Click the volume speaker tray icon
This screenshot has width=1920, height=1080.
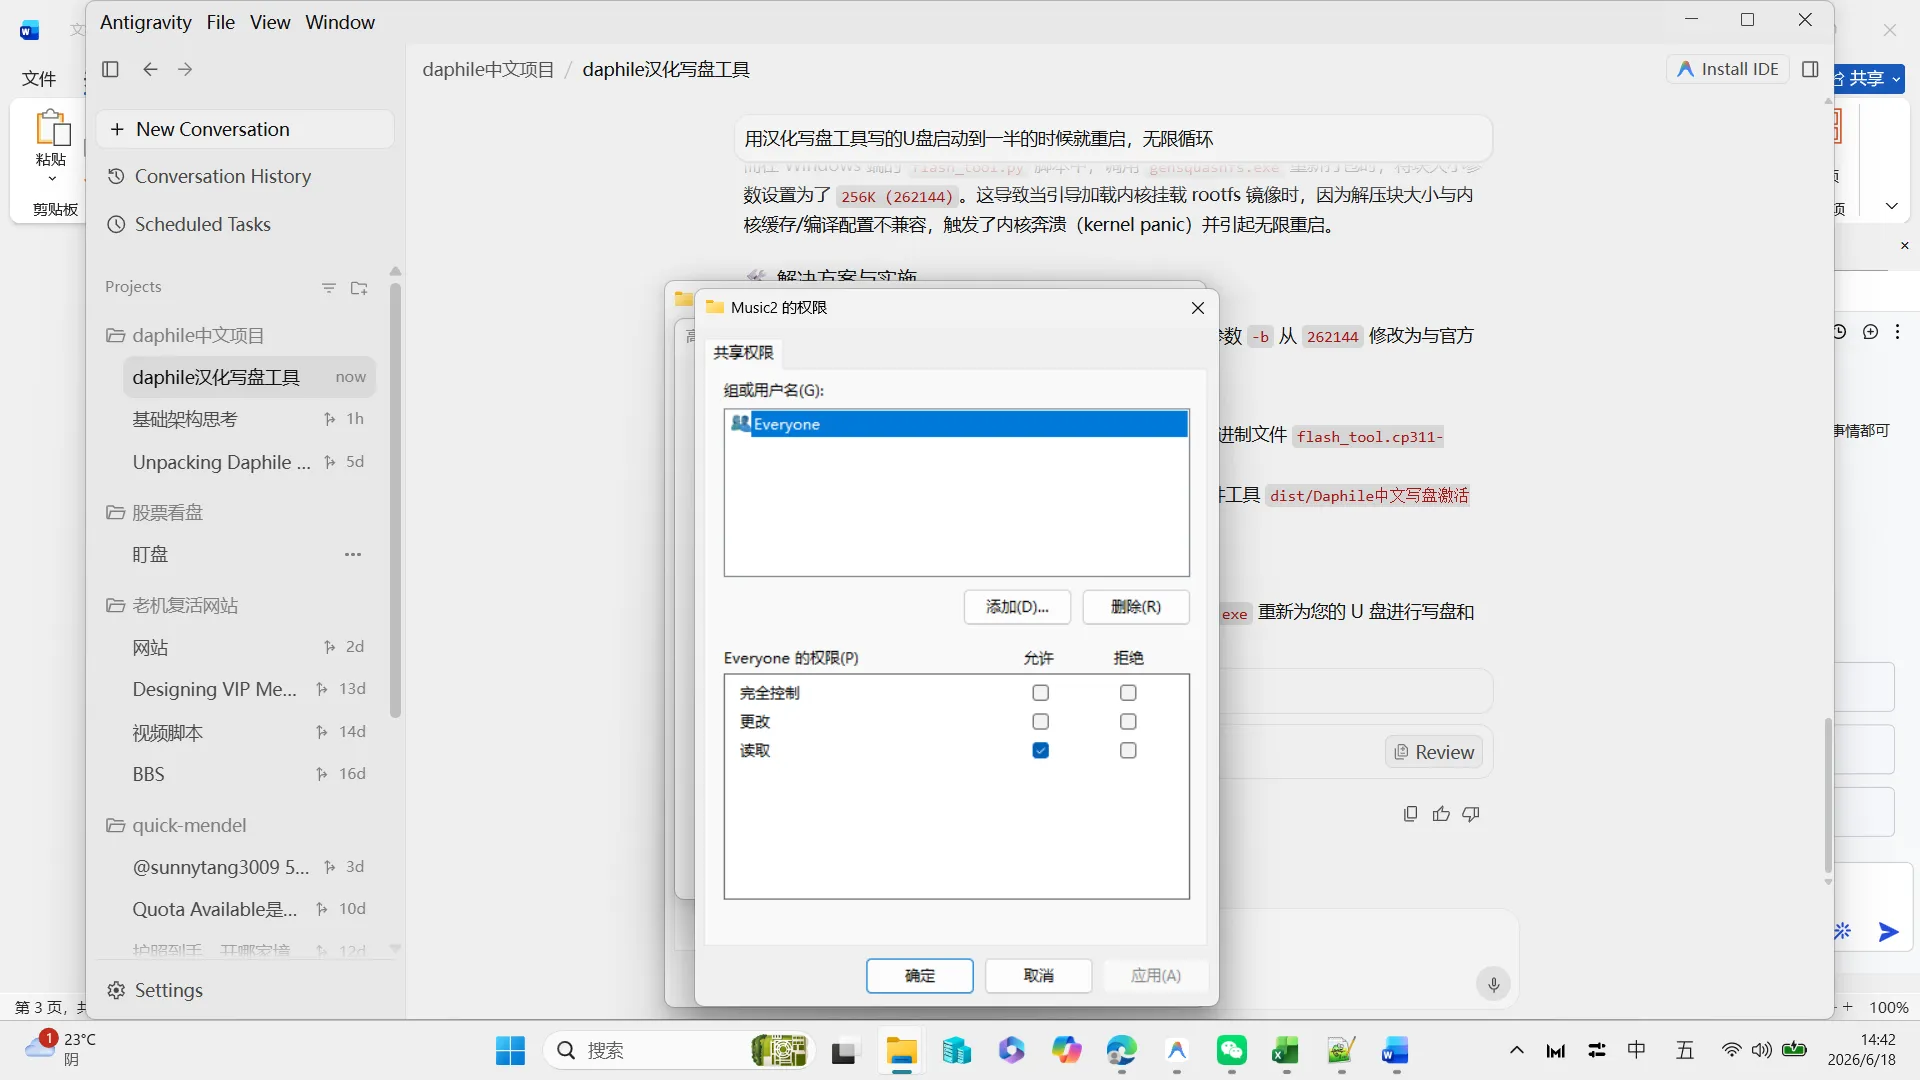pos(1761,1050)
